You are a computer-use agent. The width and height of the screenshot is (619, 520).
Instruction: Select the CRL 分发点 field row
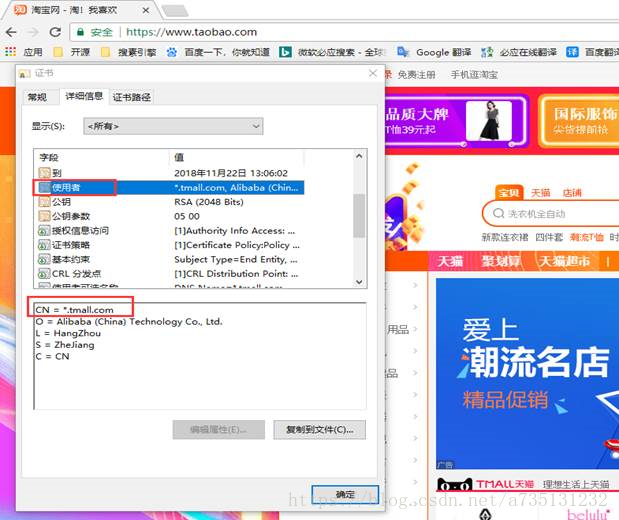[x=169, y=274]
